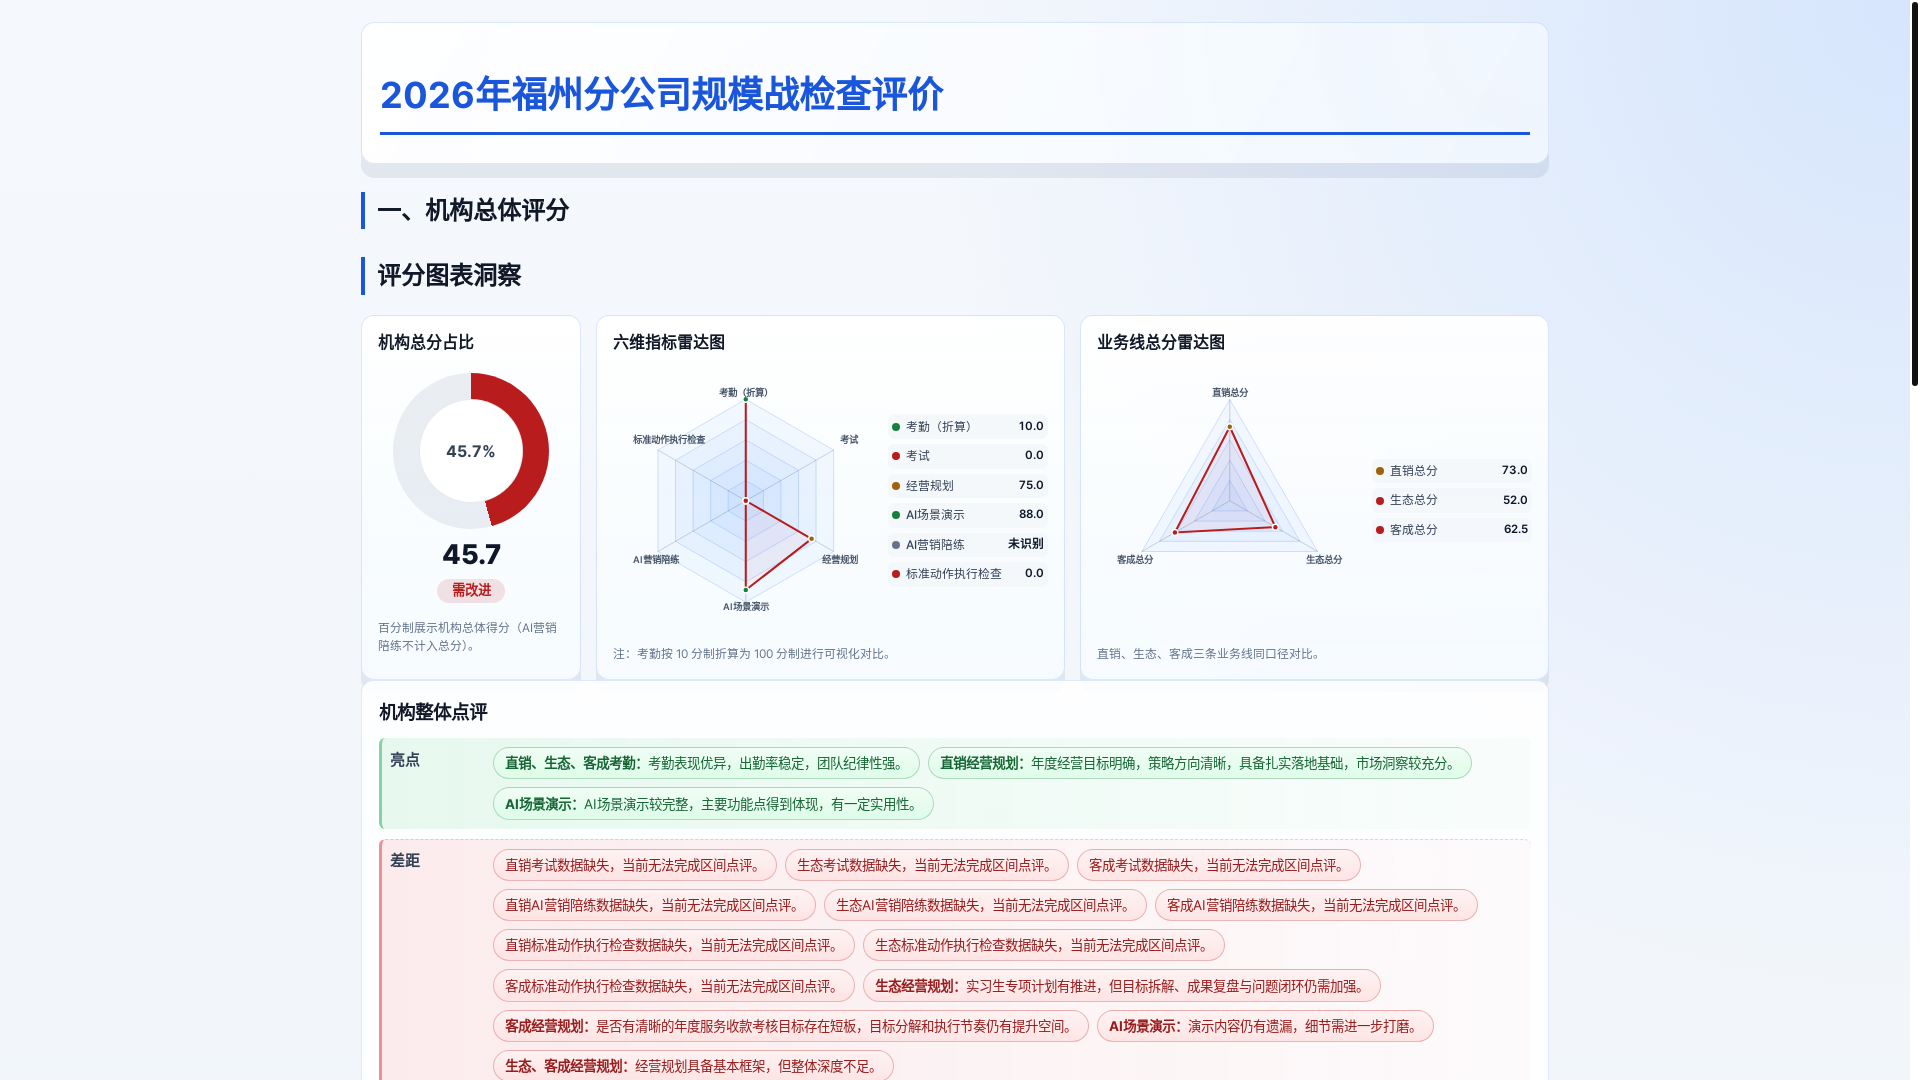Click the 标准动作执行检查 legend row
Viewport: 1920px width, 1080px height.
coord(967,574)
